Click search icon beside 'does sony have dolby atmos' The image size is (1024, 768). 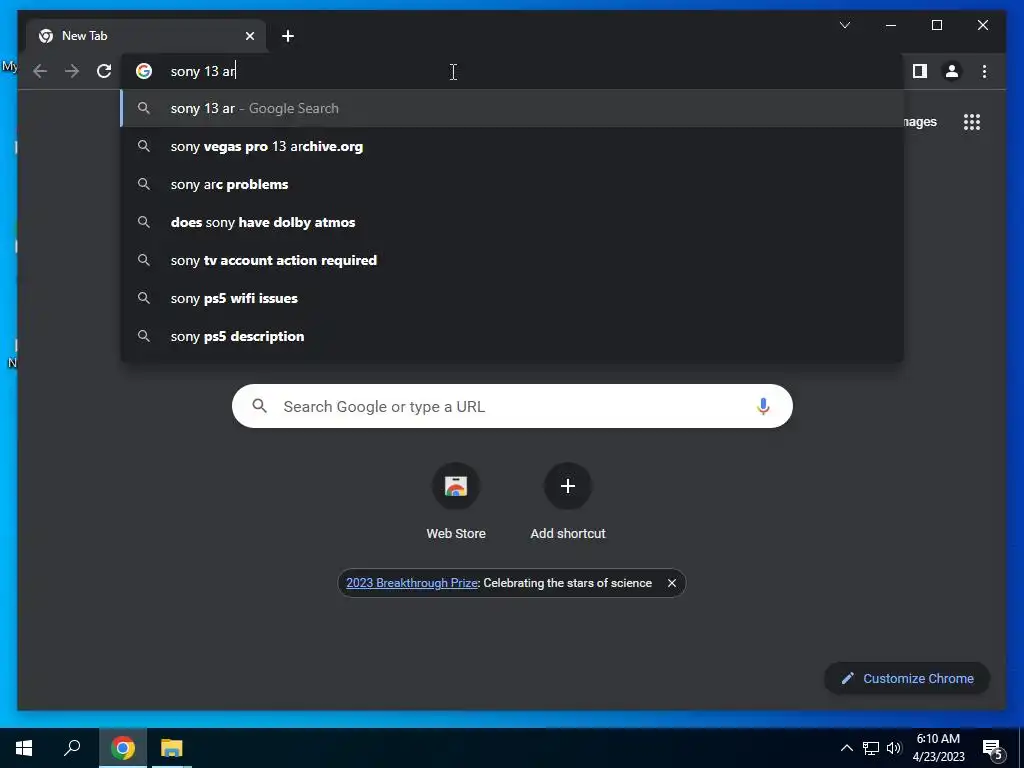pos(144,222)
